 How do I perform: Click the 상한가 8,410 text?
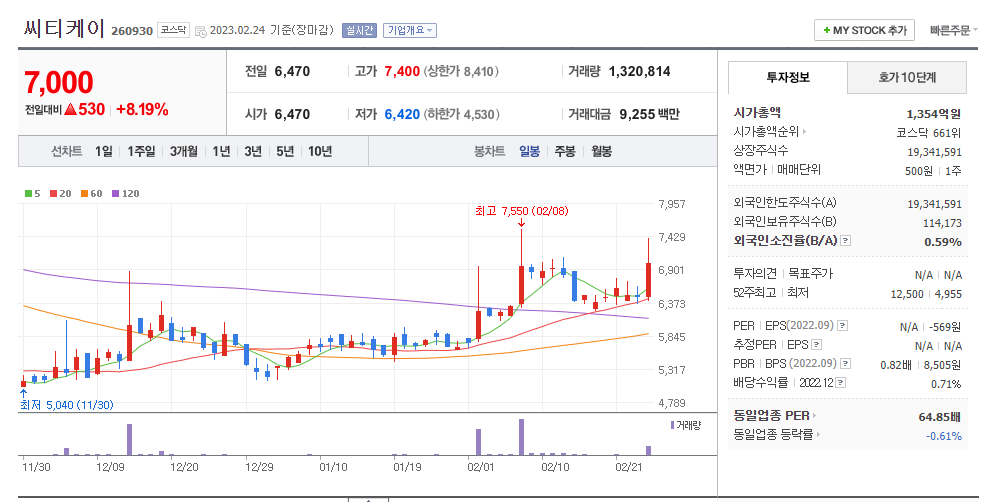point(461,71)
